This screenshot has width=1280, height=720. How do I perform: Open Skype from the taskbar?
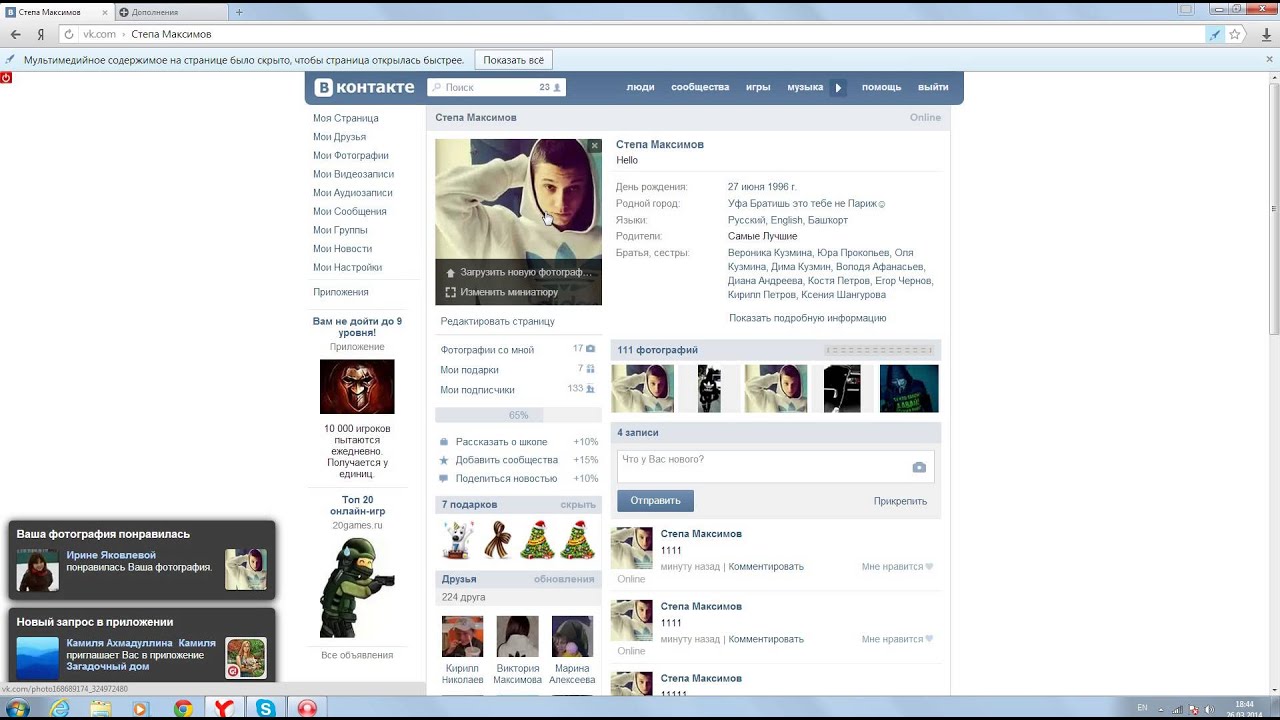(x=265, y=708)
